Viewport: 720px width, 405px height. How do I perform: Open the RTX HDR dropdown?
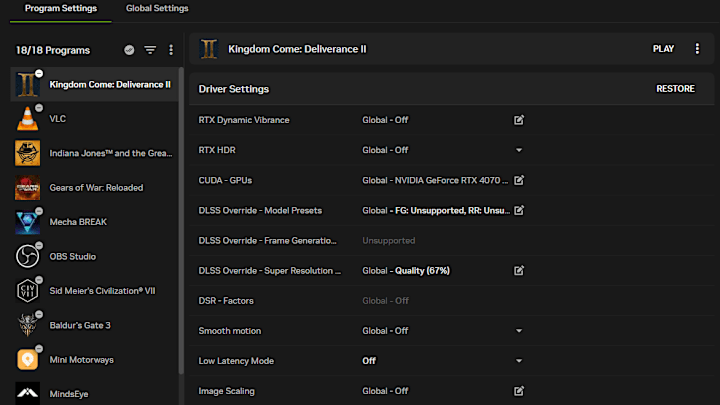(518, 150)
